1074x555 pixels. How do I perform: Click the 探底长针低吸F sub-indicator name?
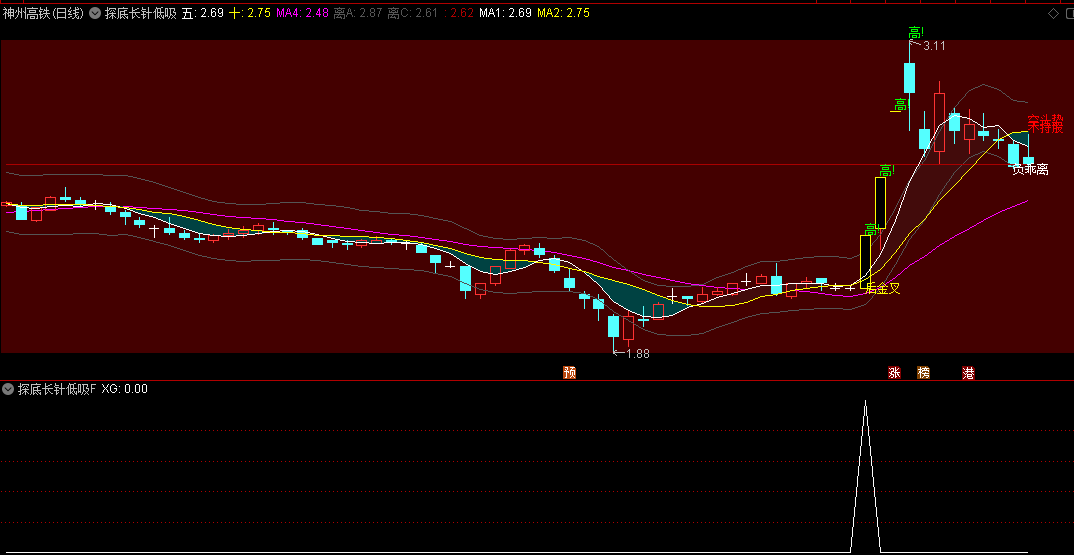coord(58,389)
